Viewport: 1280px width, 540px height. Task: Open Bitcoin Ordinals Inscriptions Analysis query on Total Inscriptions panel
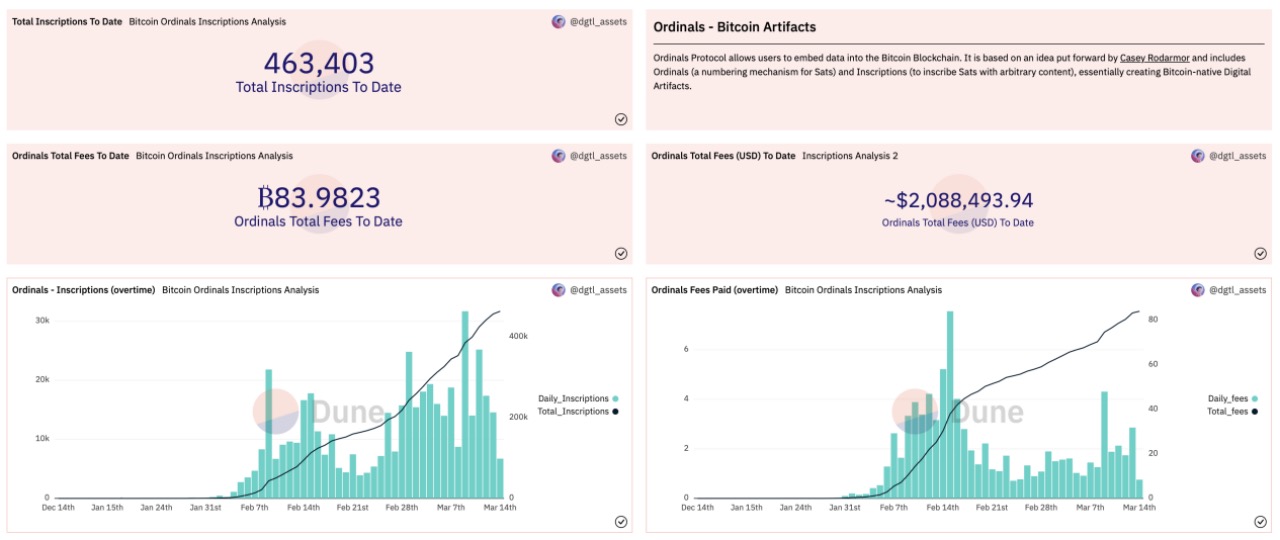207,21
